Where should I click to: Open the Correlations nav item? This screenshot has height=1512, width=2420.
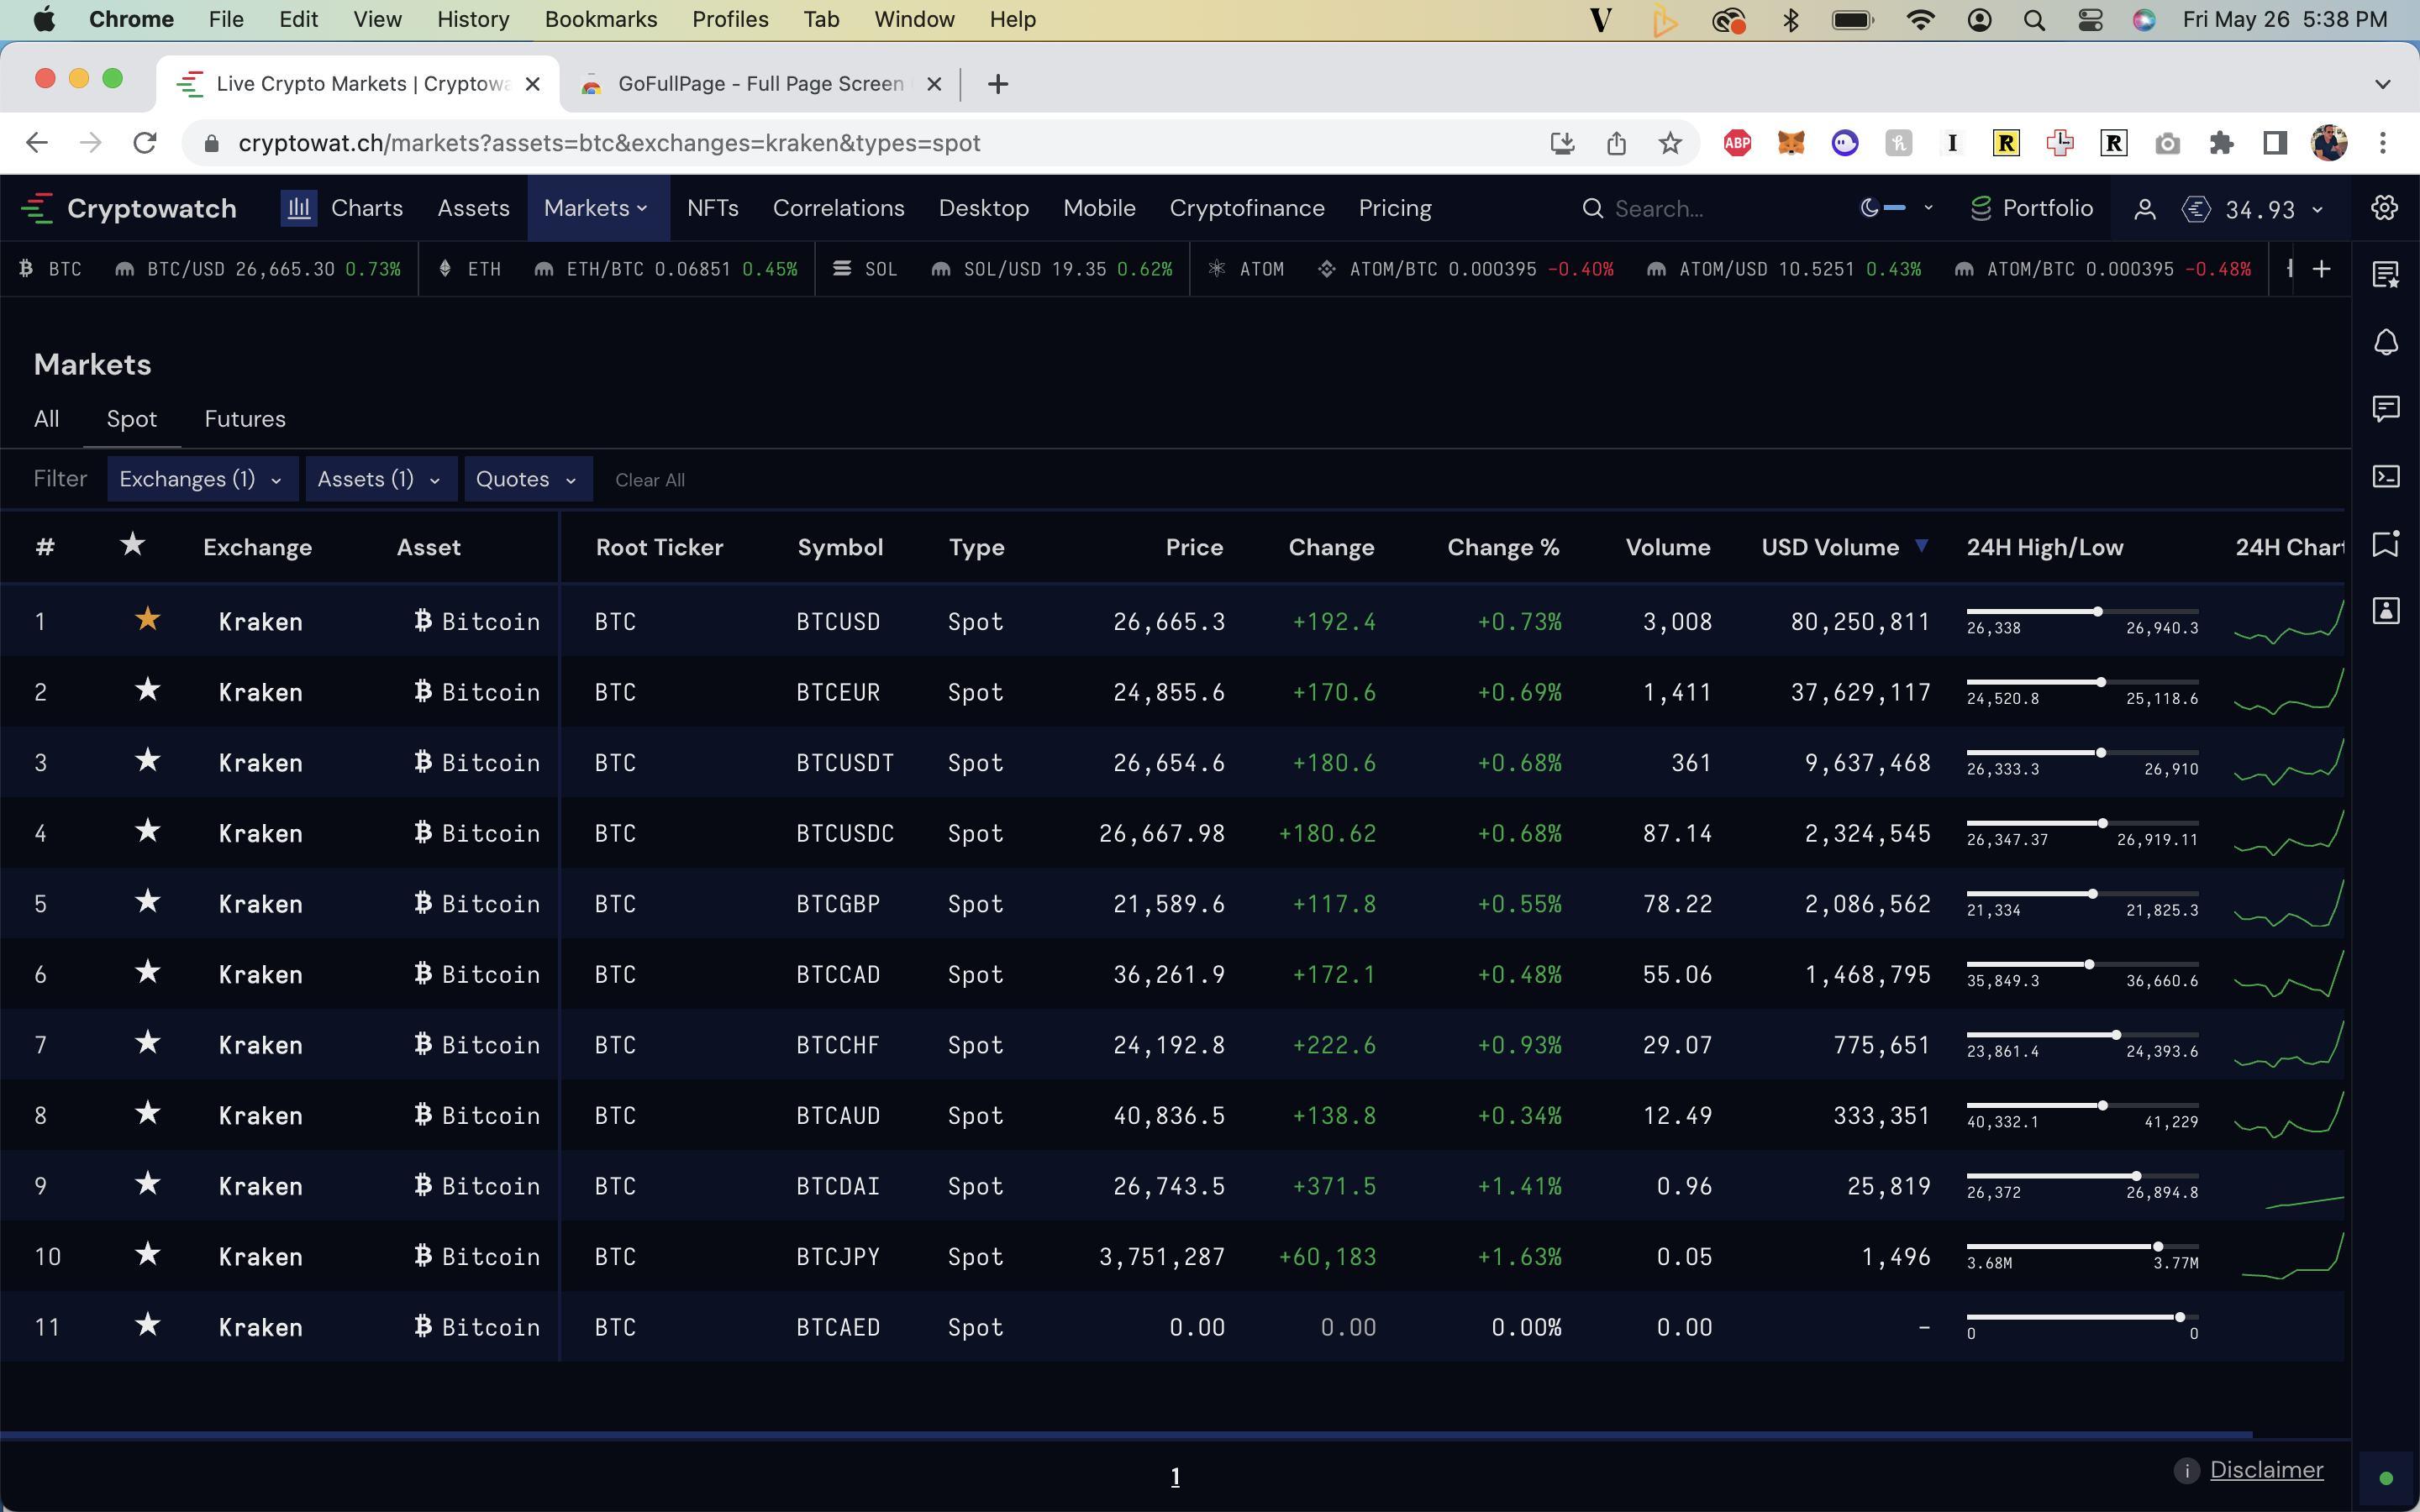[838, 208]
